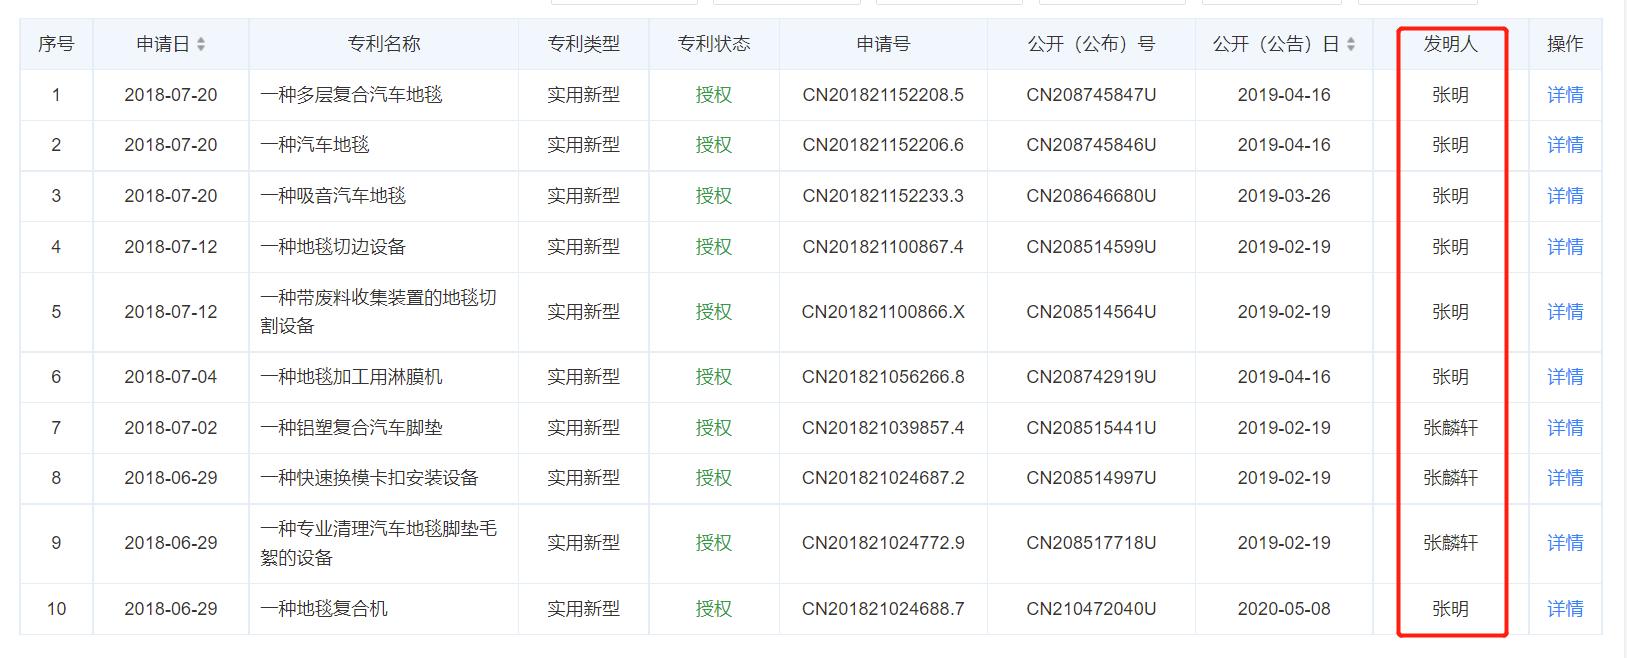
Task: Click the 公开（公布）号 column header
Action: pyautogui.click(x=1091, y=44)
